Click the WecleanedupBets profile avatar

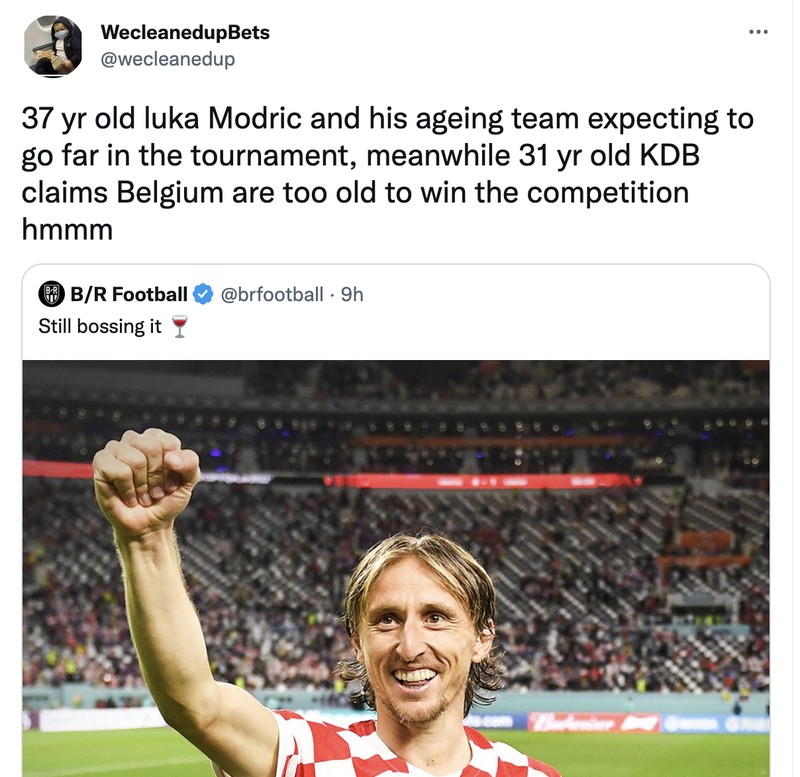click(x=53, y=46)
